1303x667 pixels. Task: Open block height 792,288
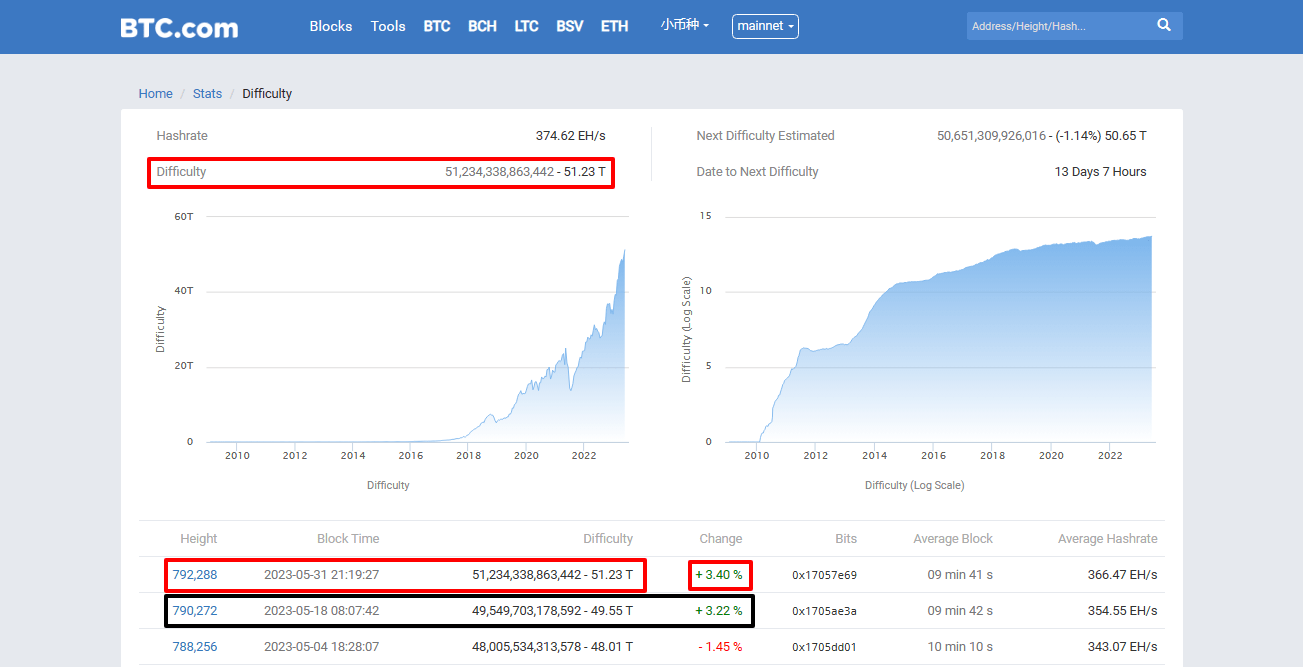(195, 575)
